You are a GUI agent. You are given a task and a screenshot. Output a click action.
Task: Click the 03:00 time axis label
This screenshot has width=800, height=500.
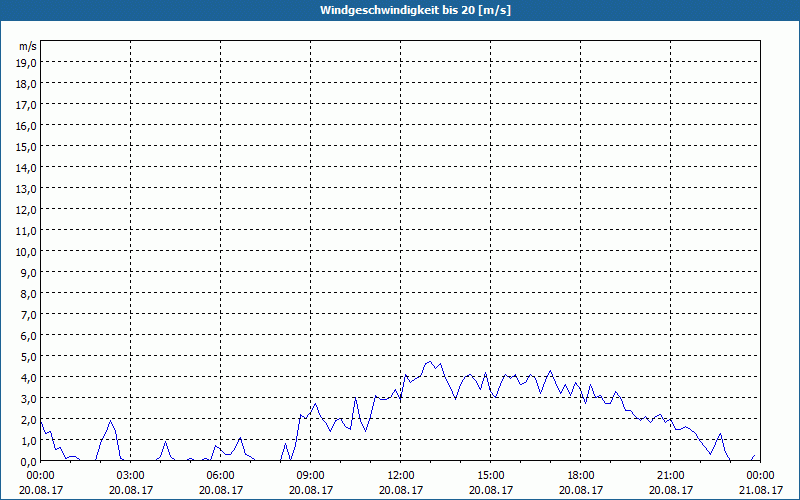click(131, 476)
